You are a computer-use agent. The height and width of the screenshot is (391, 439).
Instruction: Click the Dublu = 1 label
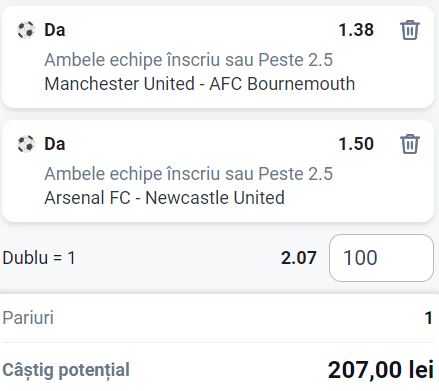(x=39, y=258)
